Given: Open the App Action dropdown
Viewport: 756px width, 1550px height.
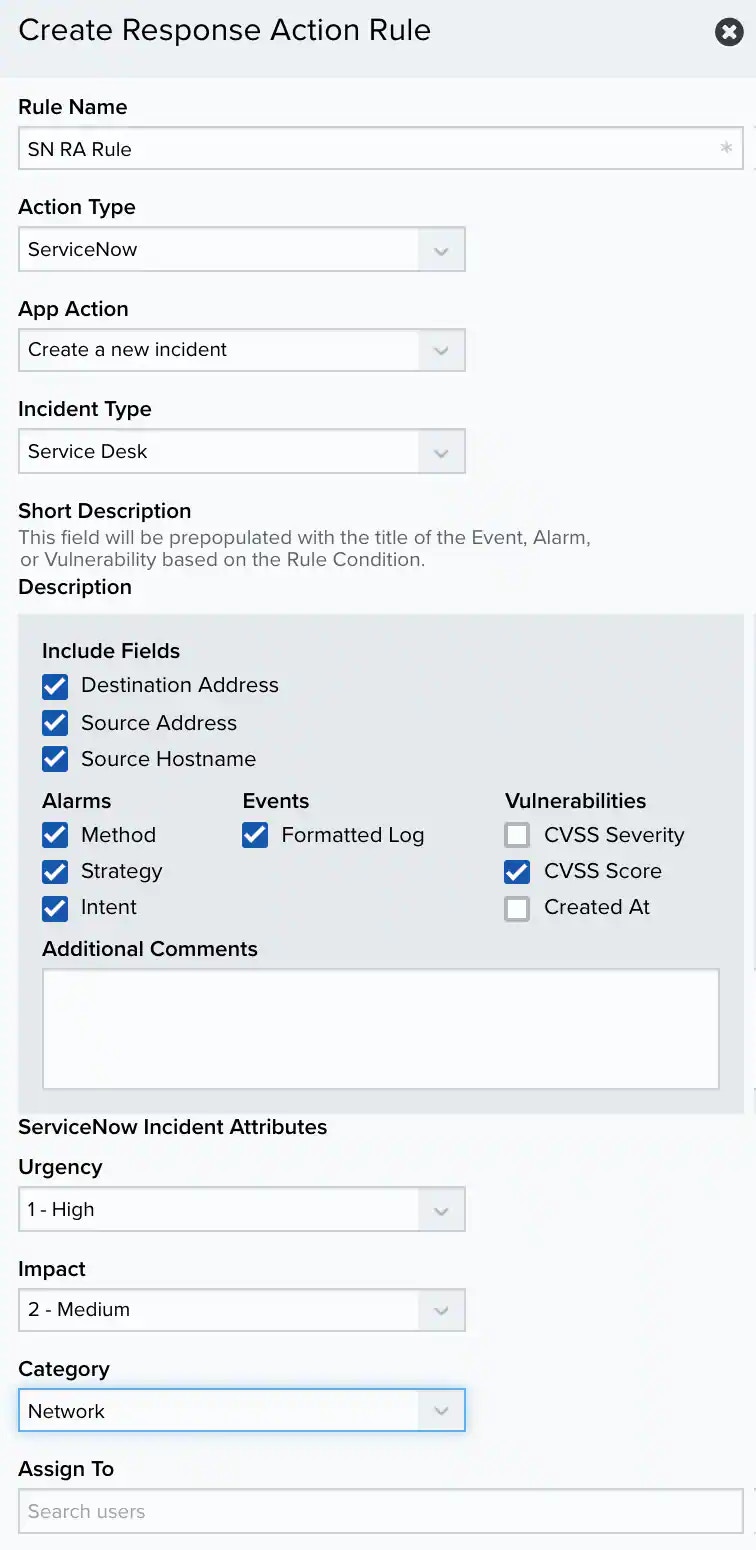Looking at the screenshot, I should pos(242,350).
